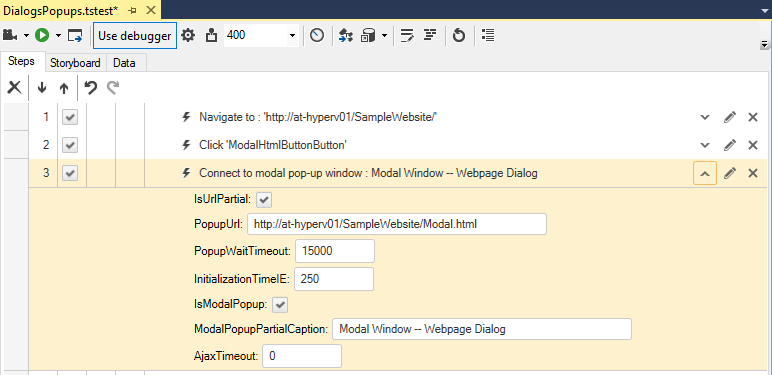Edit the Click ModalHtmlButtonButton step pencil

730,145
